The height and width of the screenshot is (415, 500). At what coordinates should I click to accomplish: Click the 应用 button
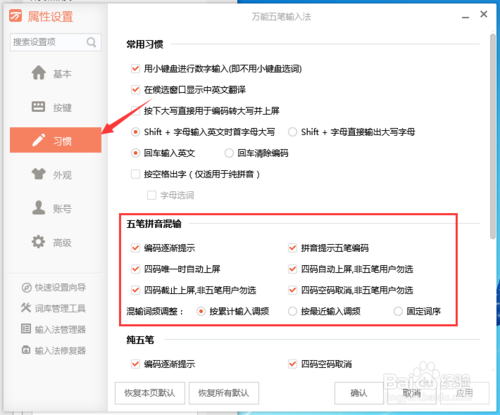[465, 393]
